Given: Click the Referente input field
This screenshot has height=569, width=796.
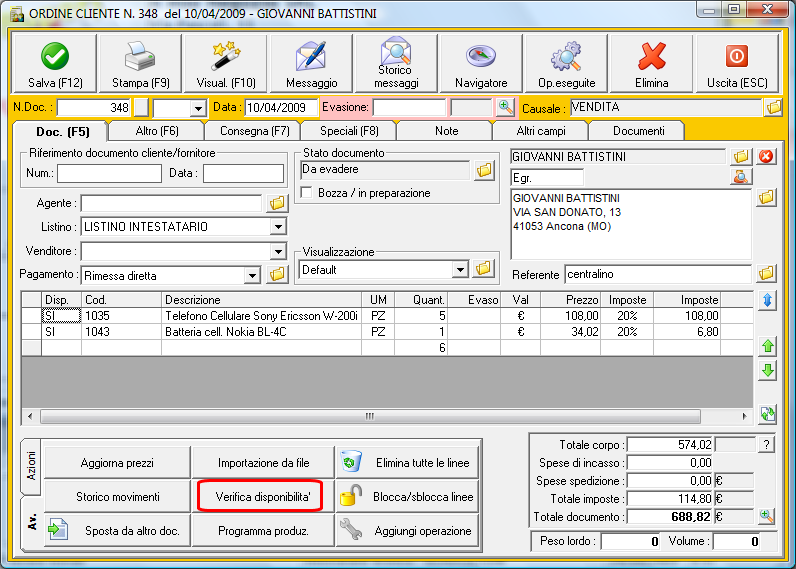Looking at the screenshot, I should coord(656,274).
